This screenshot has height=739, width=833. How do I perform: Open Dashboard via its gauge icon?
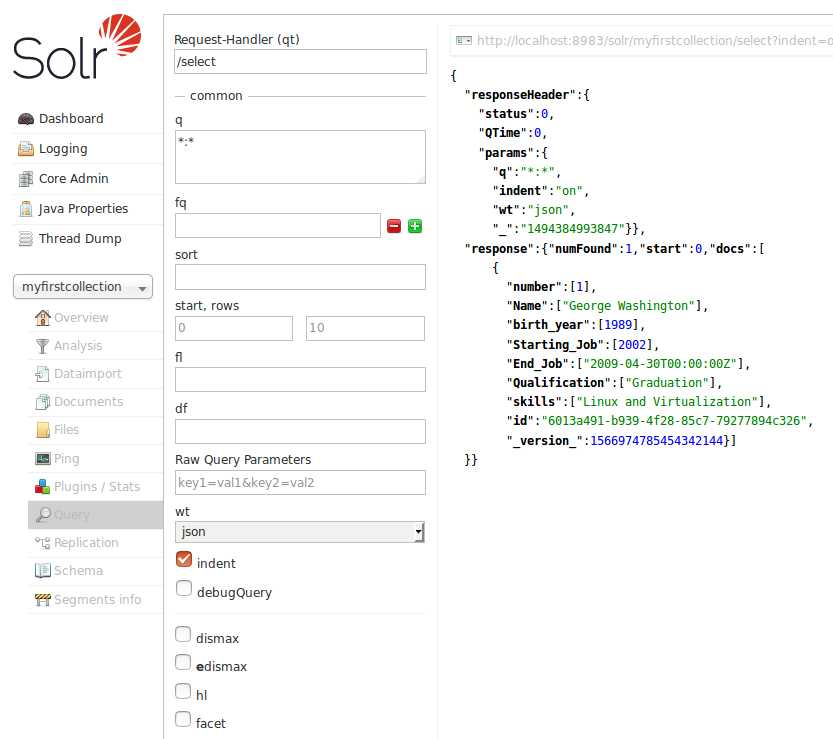point(26,119)
